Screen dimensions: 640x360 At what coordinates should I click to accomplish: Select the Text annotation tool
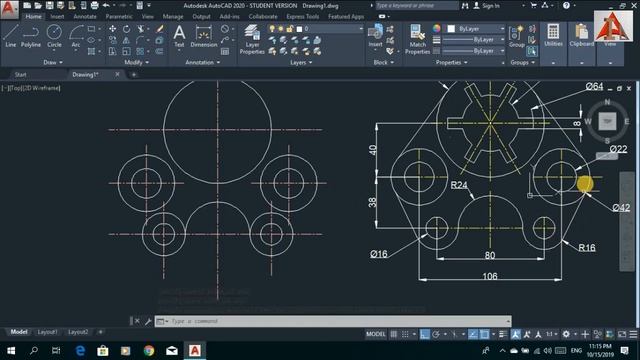179,36
